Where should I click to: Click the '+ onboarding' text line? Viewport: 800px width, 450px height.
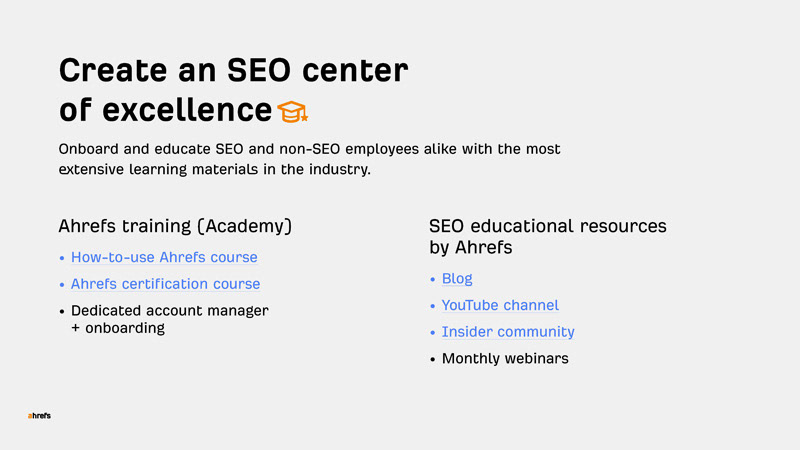pyautogui.click(x=118, y=328)
